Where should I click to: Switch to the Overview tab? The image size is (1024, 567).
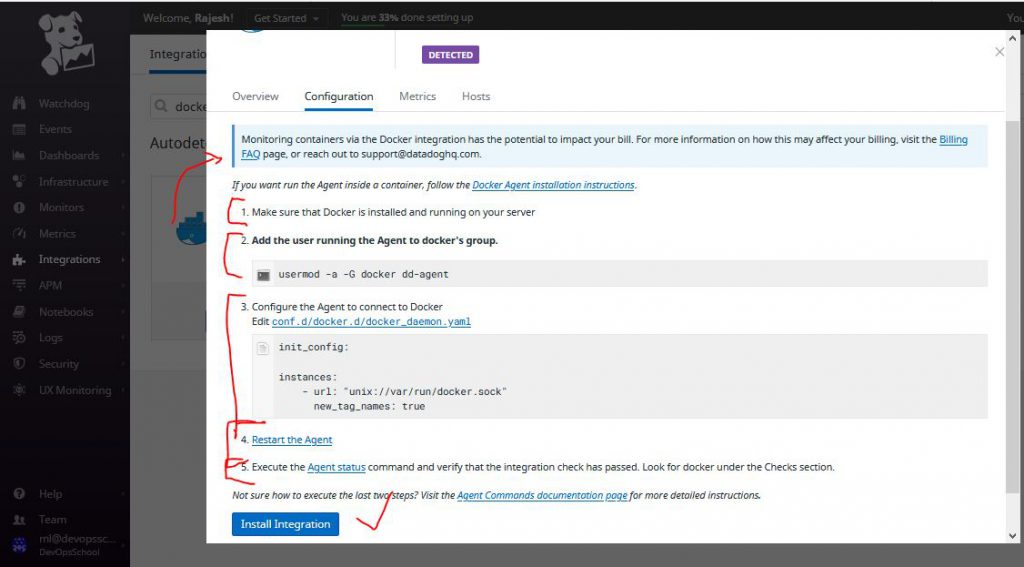tap(255, 97)
